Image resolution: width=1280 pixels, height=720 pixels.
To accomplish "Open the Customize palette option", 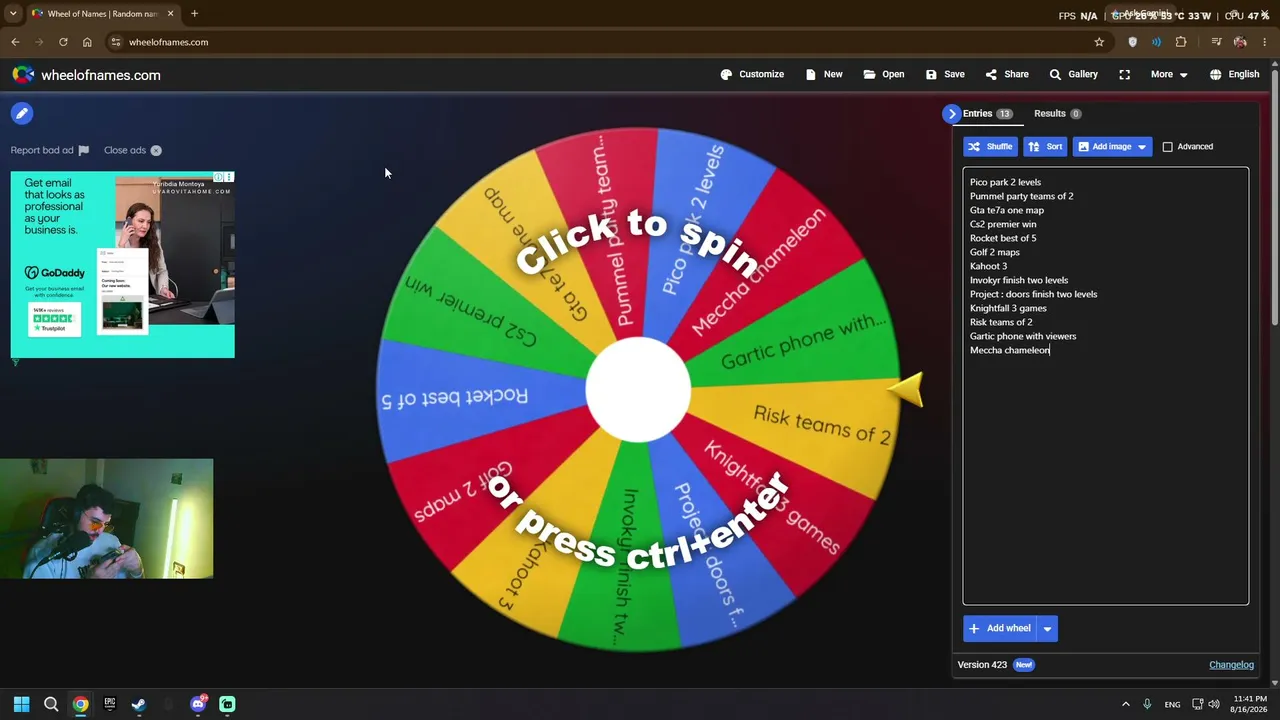I will tap(752, 74).
